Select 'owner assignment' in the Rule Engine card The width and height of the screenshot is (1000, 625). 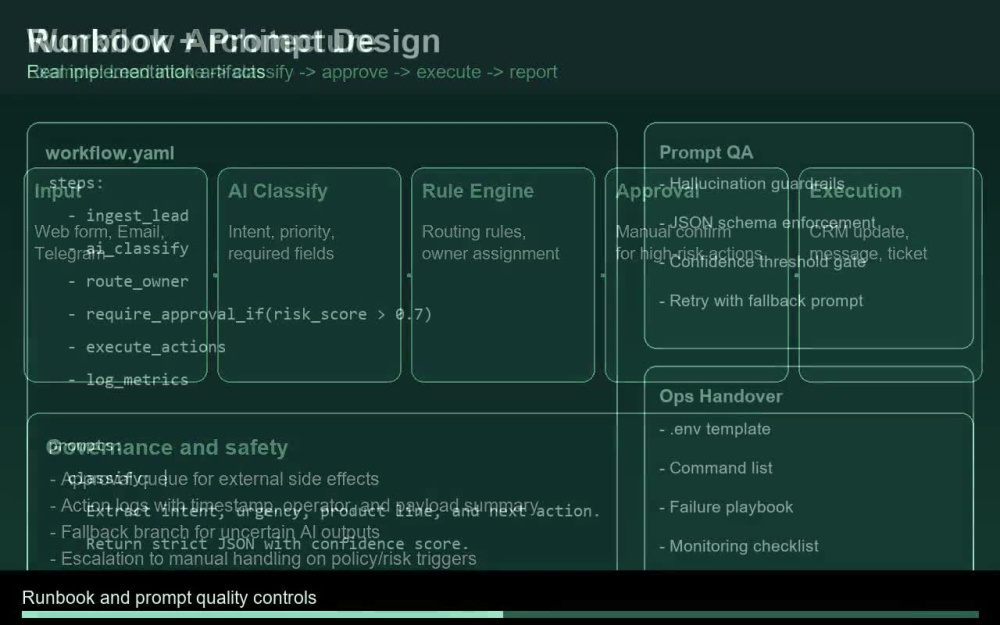point(490,253)
